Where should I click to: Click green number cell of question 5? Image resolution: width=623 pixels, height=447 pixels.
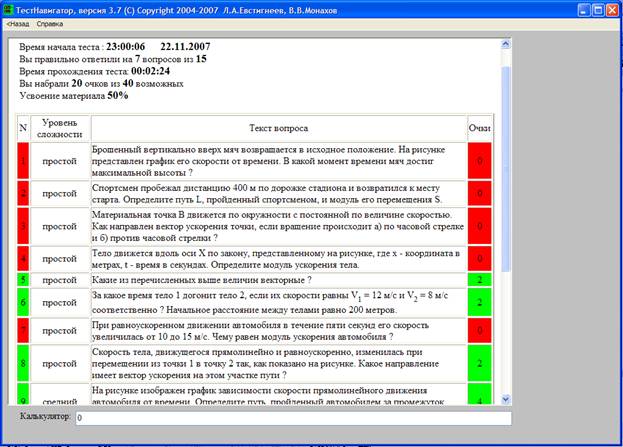tap(23, 280)
